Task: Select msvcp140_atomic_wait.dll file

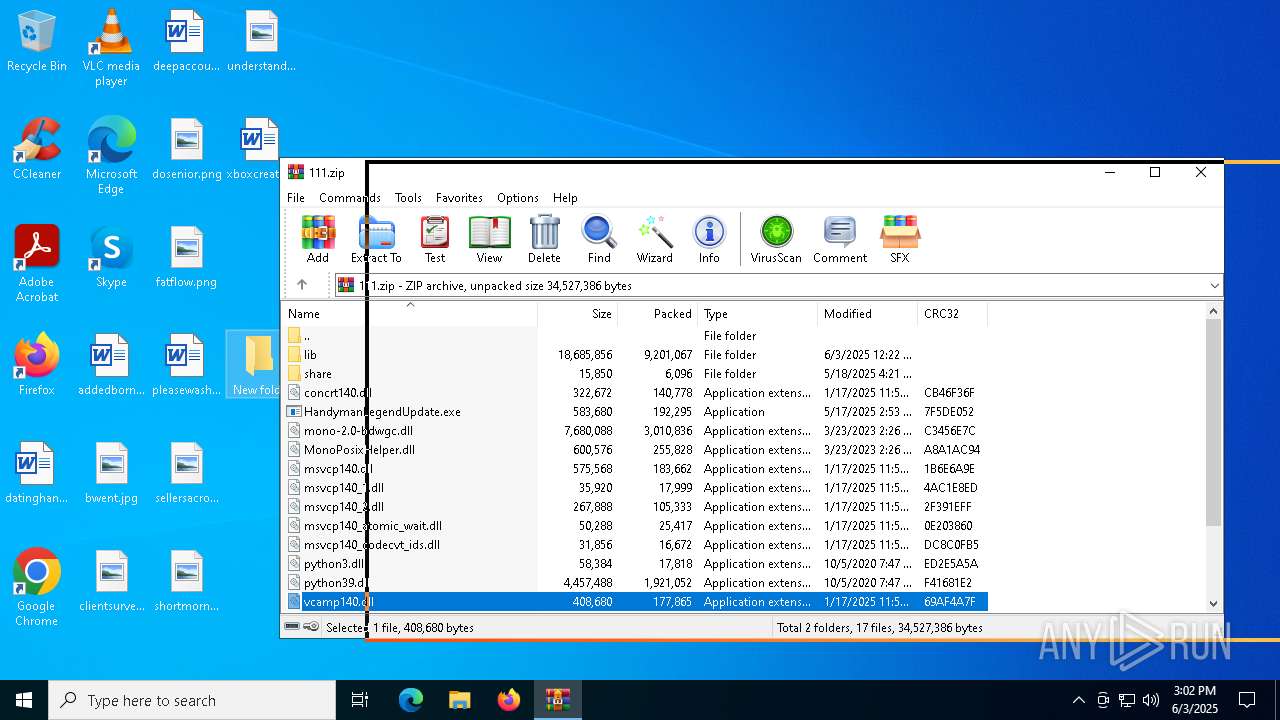Action: click(636, 526)
